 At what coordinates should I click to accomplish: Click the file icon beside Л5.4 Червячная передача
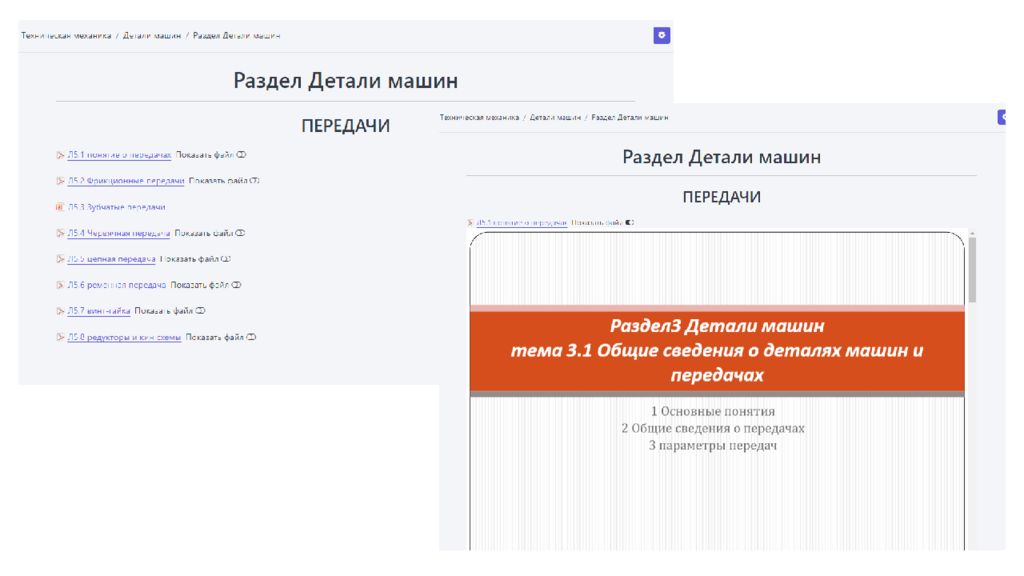click(60, 233)
